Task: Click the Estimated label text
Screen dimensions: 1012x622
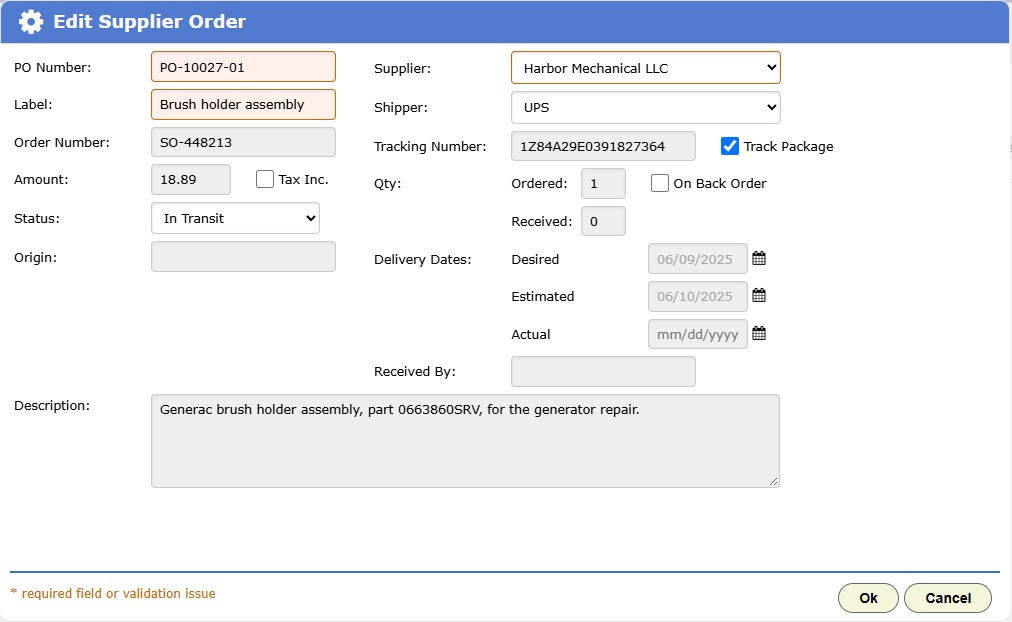Action: (543, 296)
